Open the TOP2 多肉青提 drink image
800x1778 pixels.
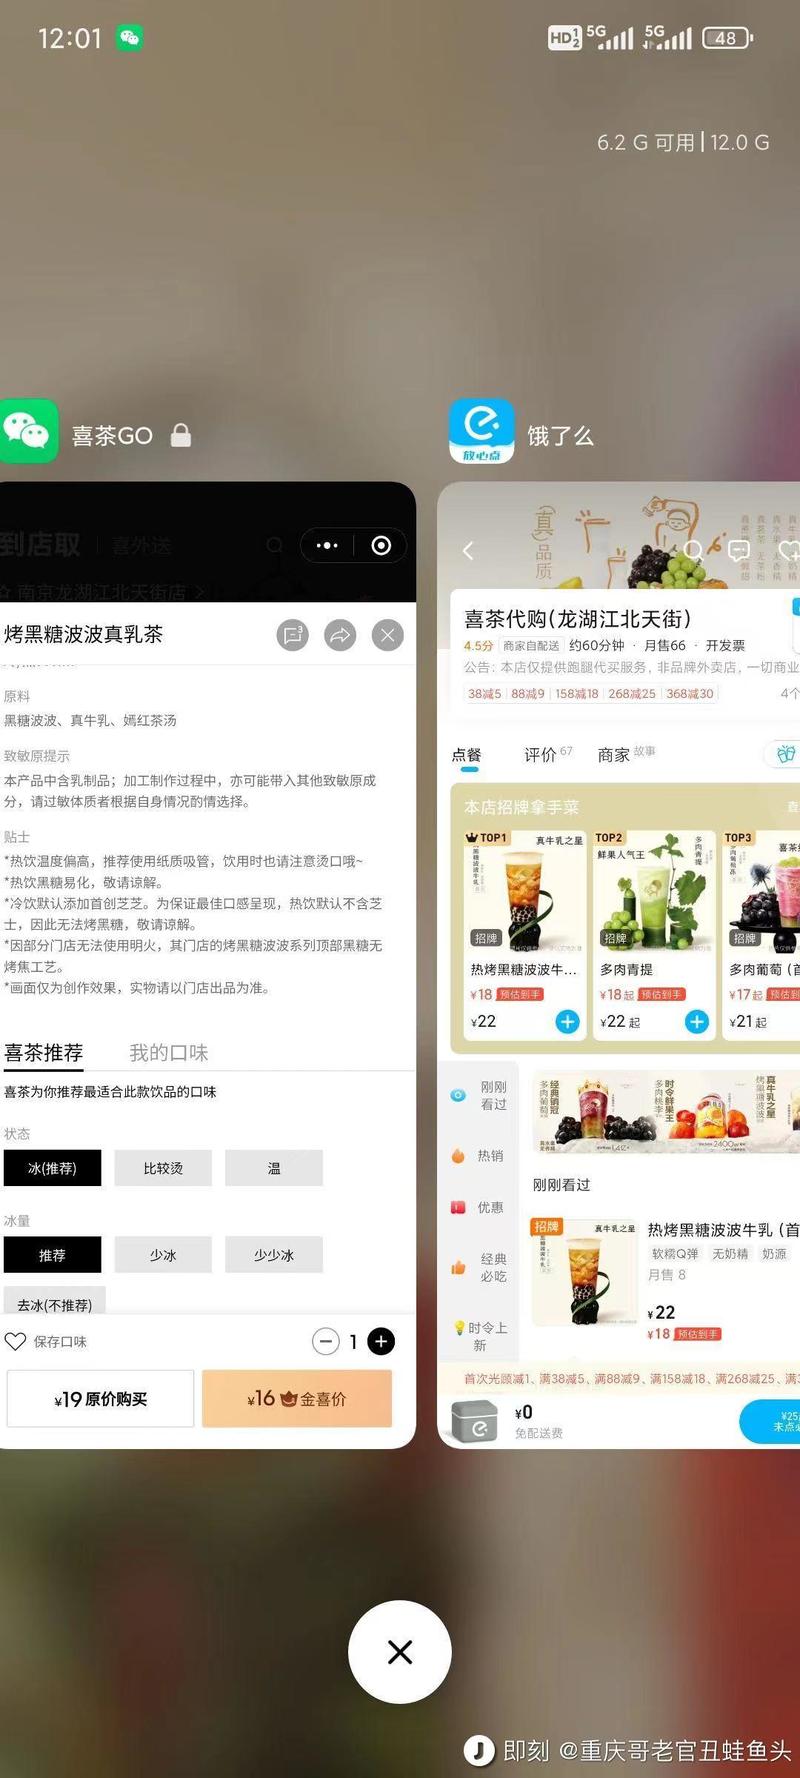[x=655, y=890]
